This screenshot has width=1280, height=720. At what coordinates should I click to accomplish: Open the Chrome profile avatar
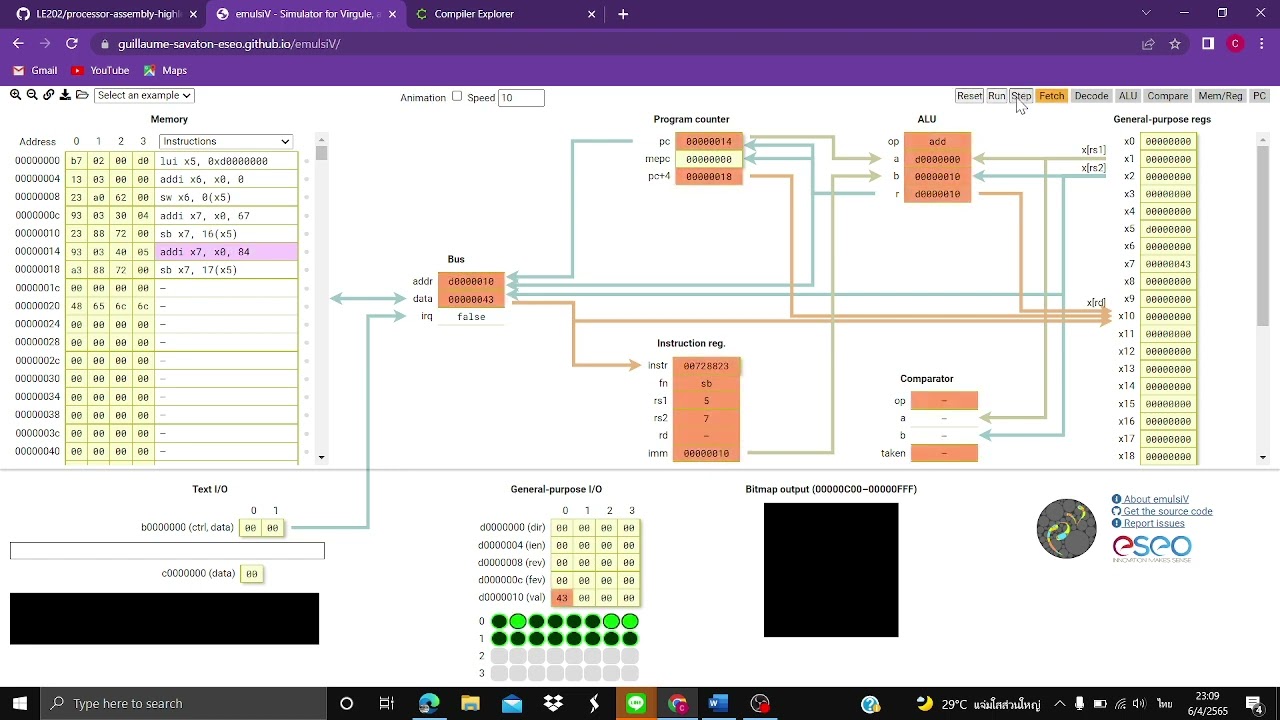1236,44
